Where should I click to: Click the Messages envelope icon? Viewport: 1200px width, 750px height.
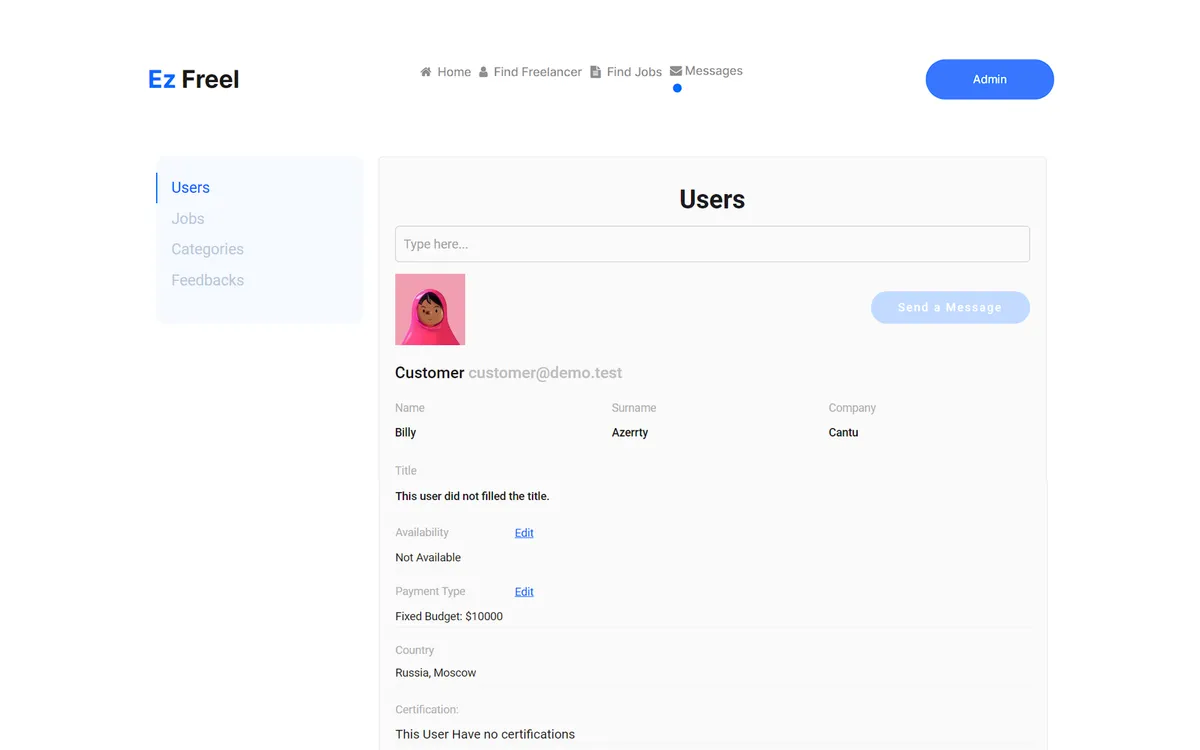point(676,71)
